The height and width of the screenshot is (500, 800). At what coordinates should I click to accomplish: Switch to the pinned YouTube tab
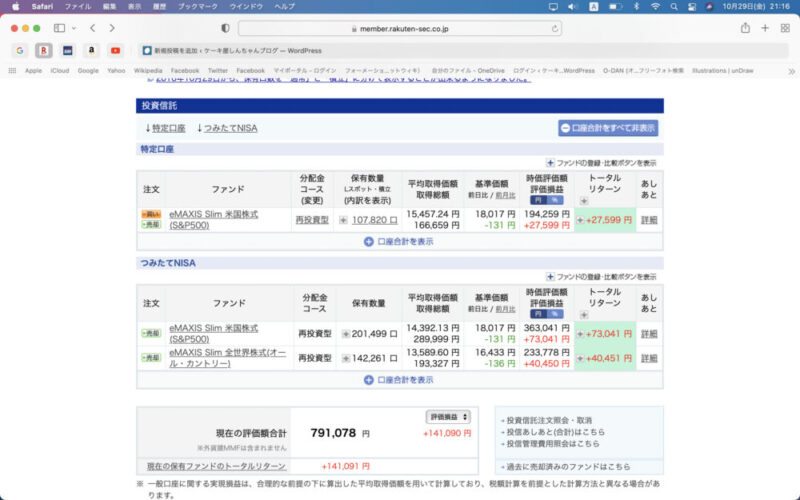115,51
